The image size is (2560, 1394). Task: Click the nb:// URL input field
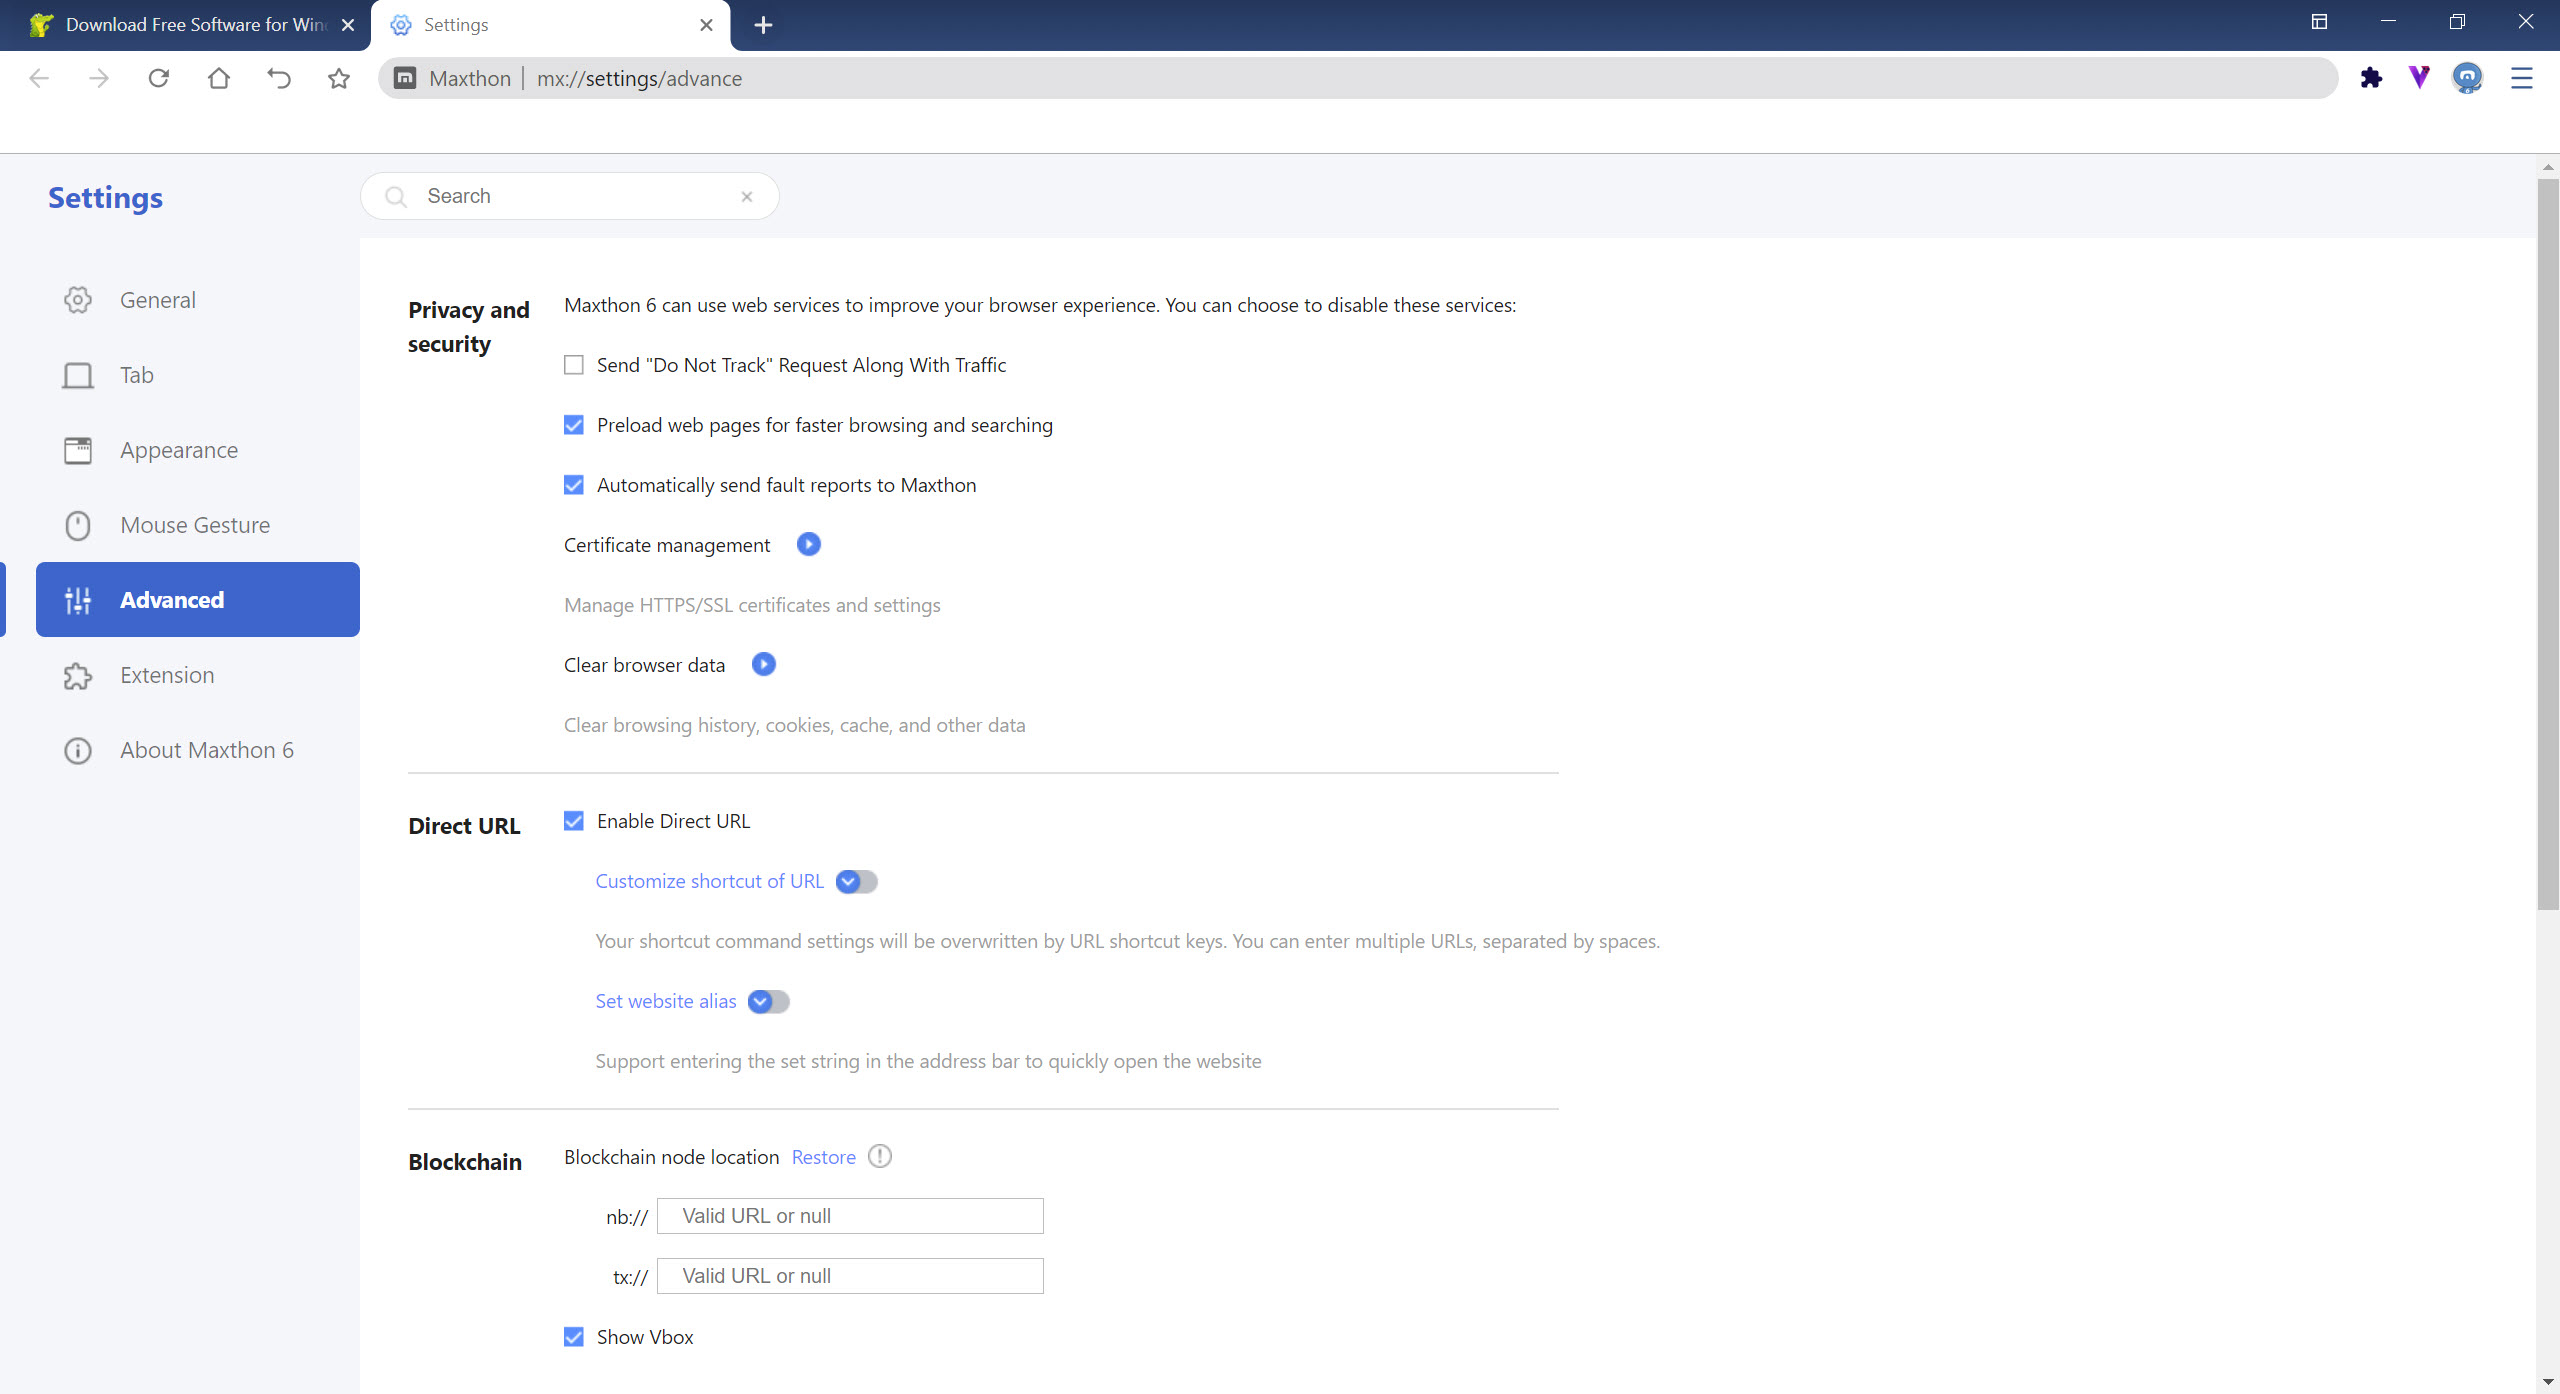[x=850, y=1216]
